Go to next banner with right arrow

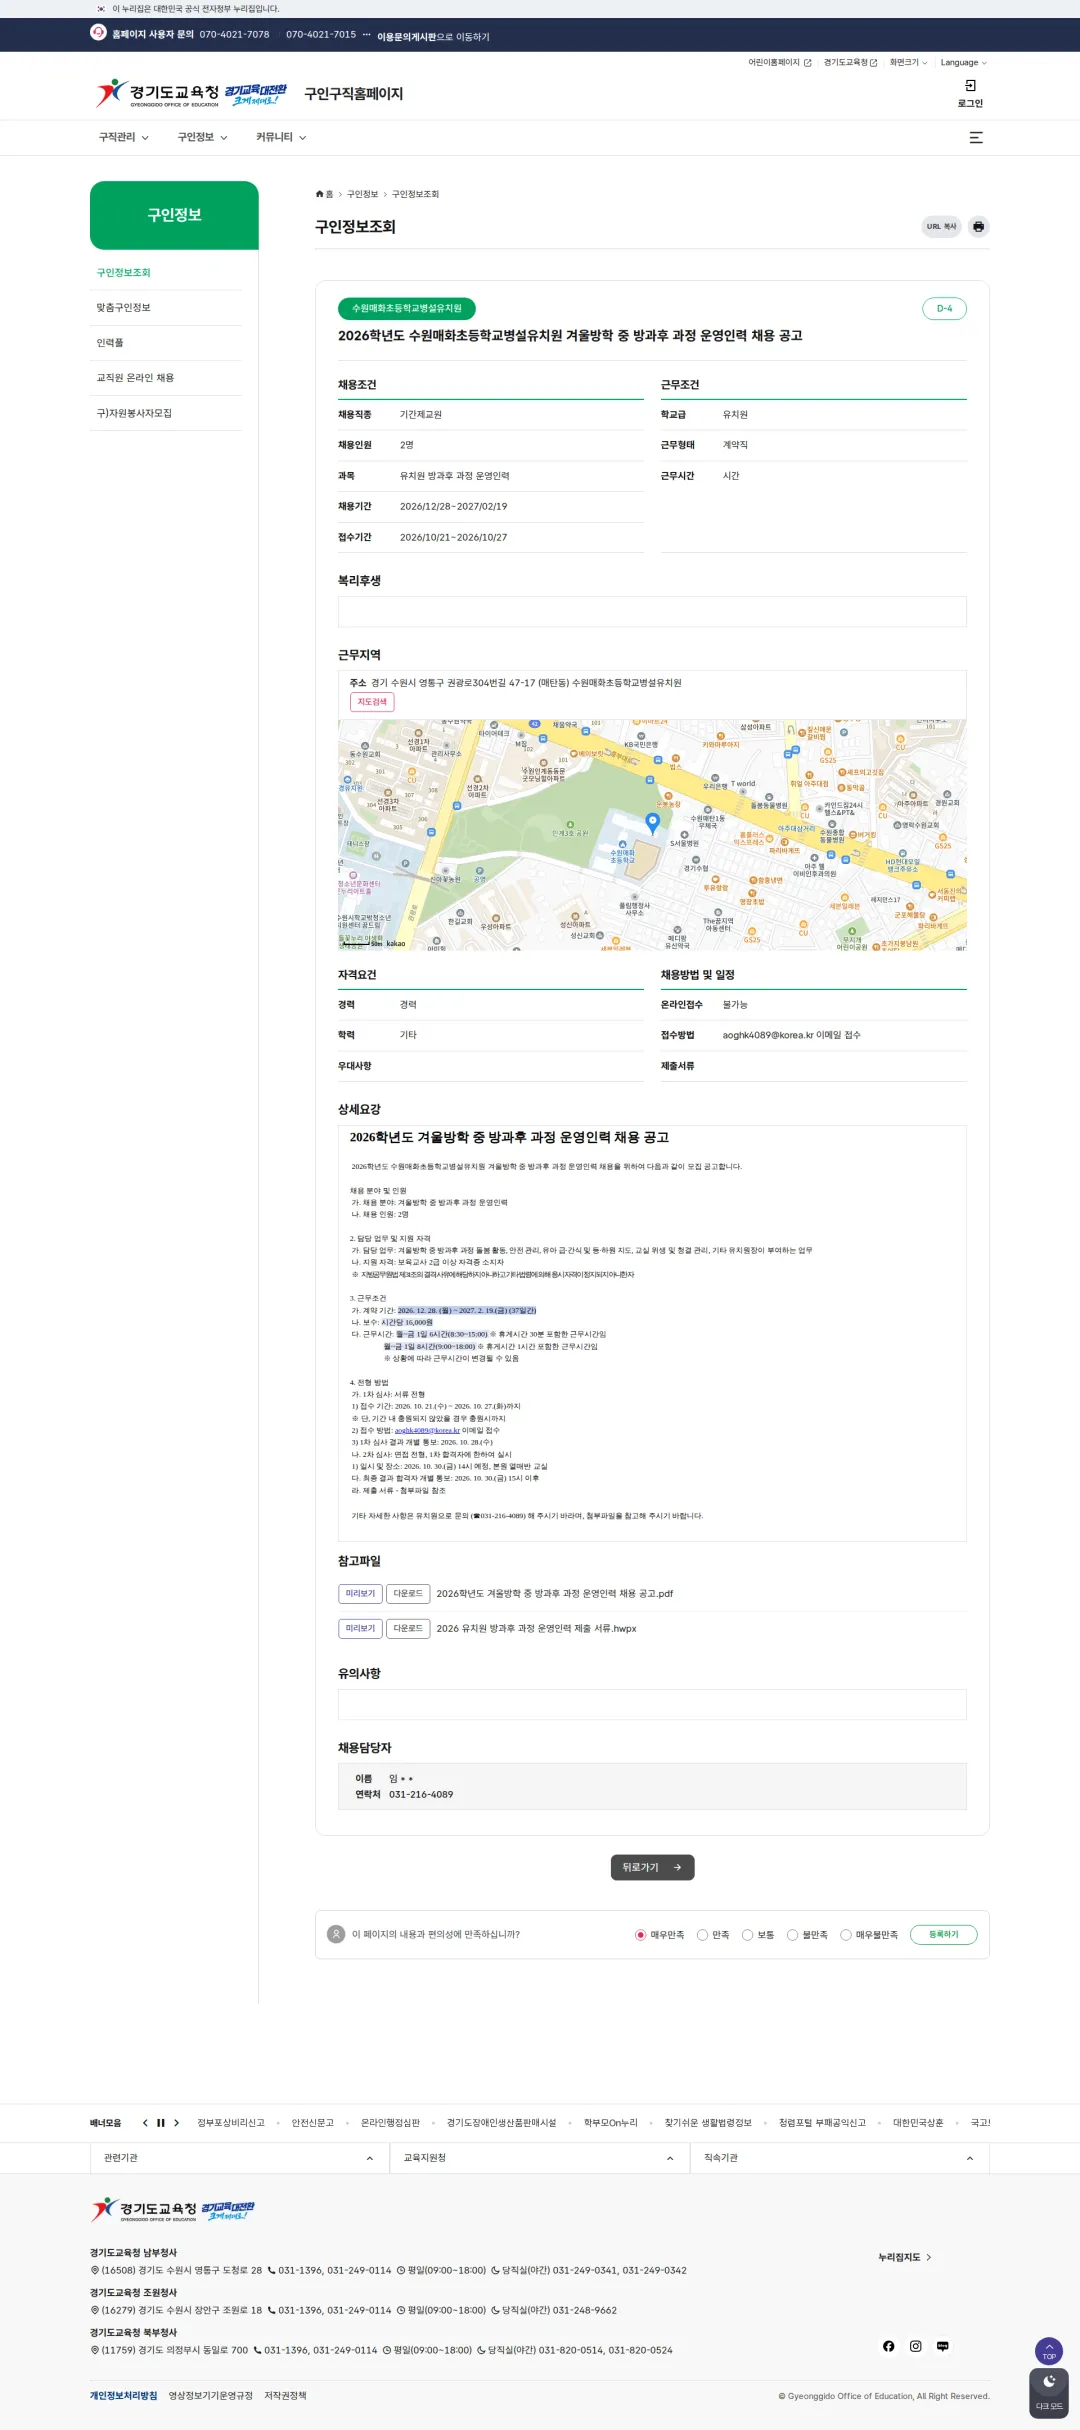pos(176,2123)
